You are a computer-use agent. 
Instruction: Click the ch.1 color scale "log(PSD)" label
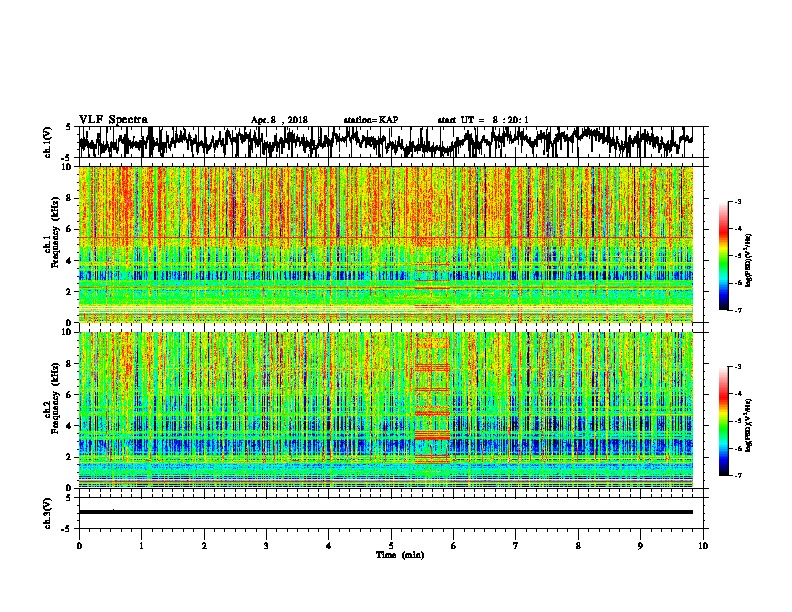(749, 260)
